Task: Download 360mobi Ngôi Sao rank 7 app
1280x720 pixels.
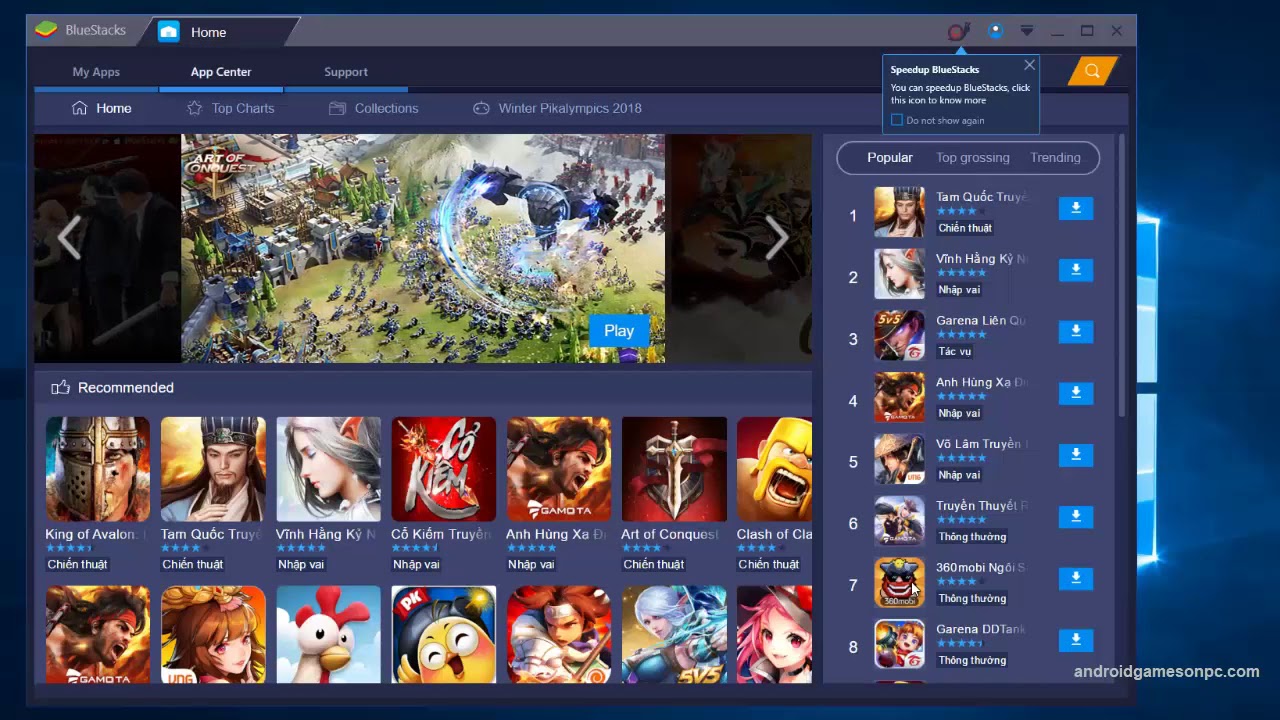Action: tap(1076, 578)
